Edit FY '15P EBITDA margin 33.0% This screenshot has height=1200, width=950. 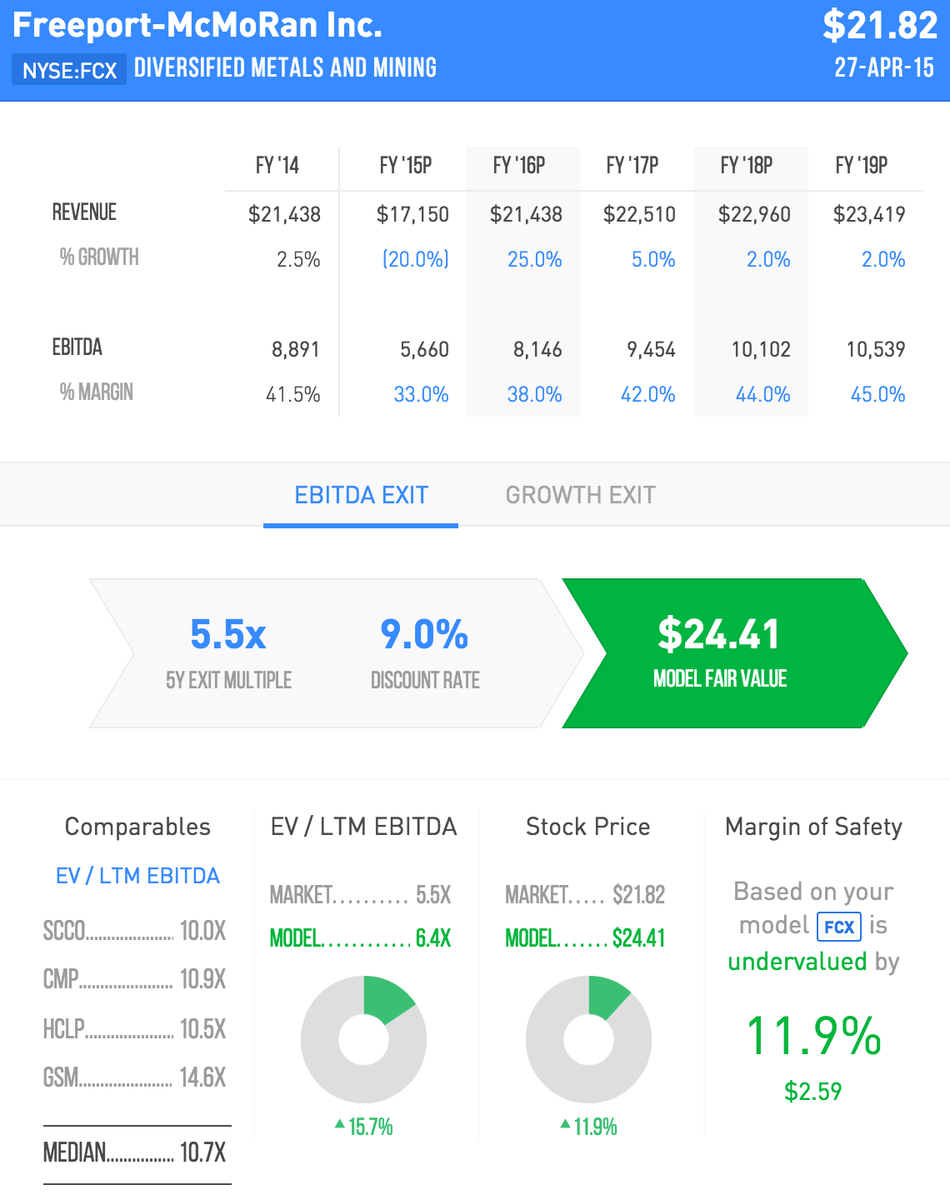coord(421,395)
